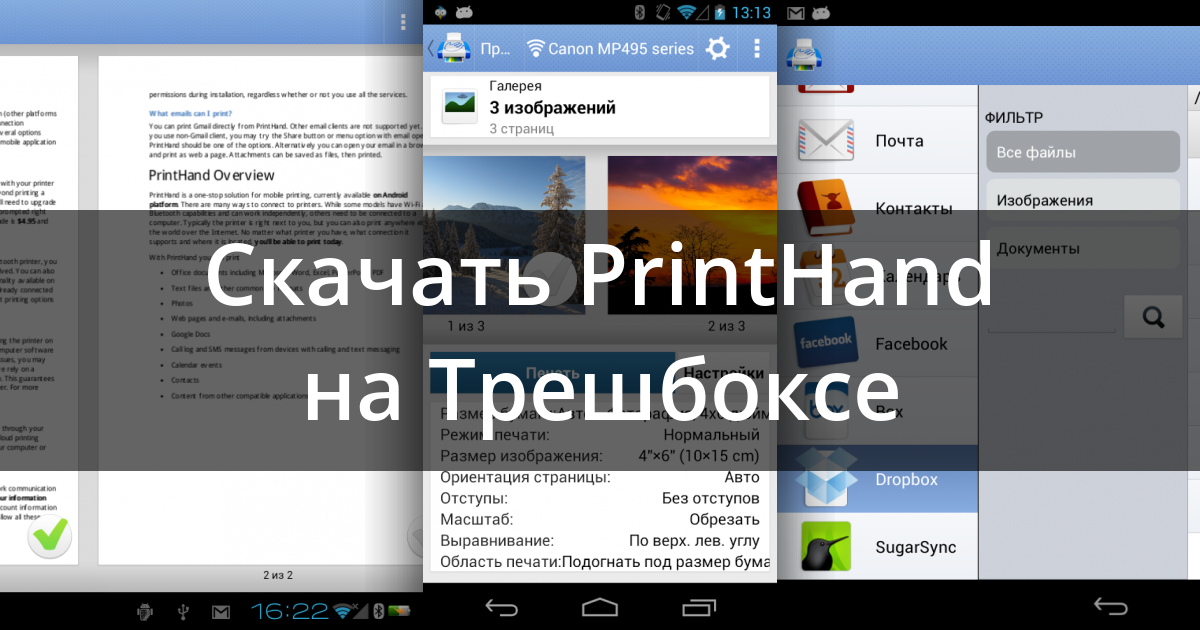This screenshot has width=1200, height=630.
Task: Tap Android robot icon beside 16:22 clock
Action: point(145,610)
